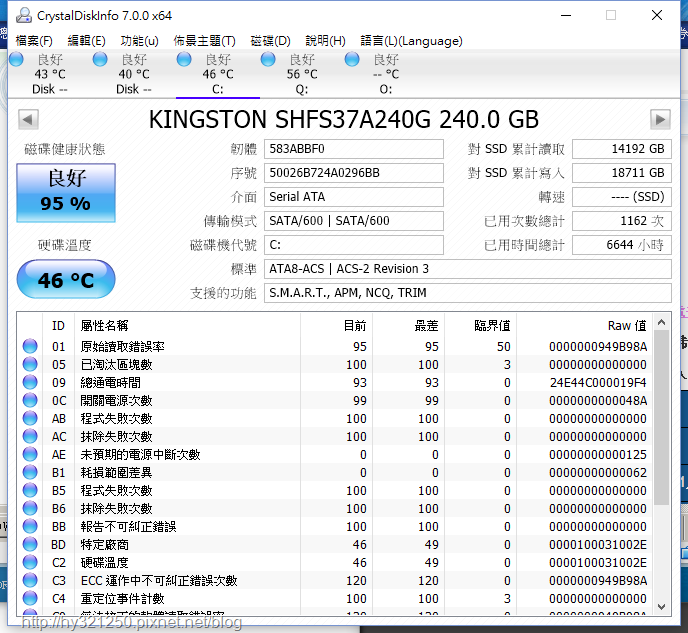This screenshot has height=633, width=688.
Task: Click the 屬性名稱 column header
Action: pyautogui.click(x=187, y=325)
